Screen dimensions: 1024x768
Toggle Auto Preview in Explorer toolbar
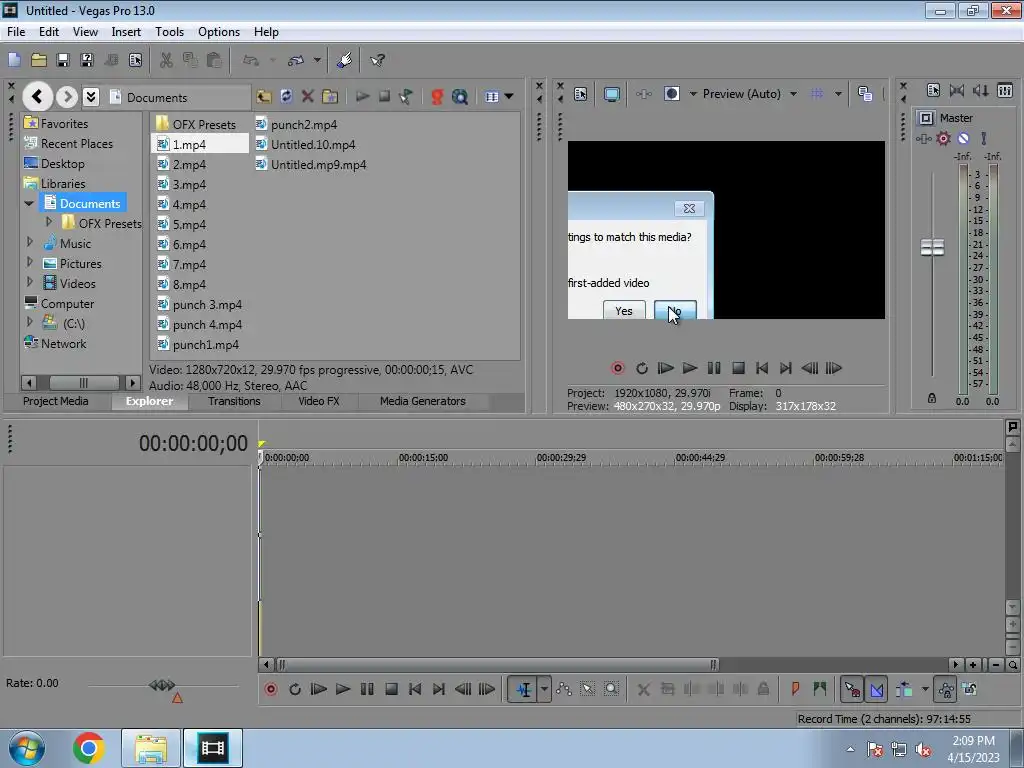point(406,97)
